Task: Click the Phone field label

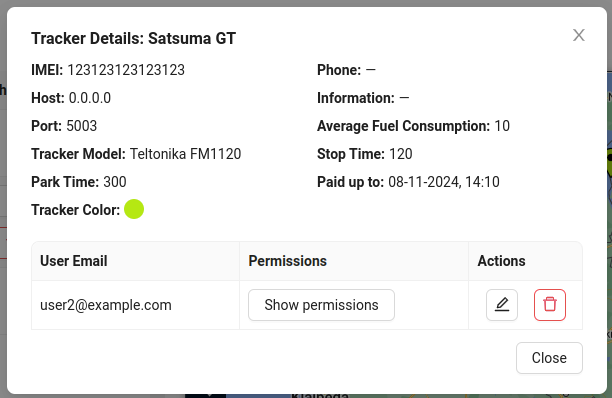Action: [x=339, y=70]
